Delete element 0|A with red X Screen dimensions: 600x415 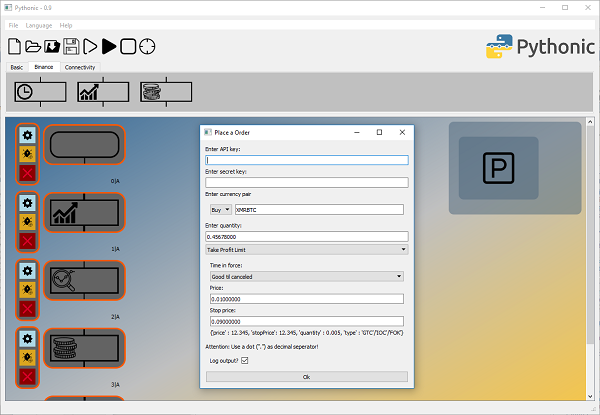28,173
